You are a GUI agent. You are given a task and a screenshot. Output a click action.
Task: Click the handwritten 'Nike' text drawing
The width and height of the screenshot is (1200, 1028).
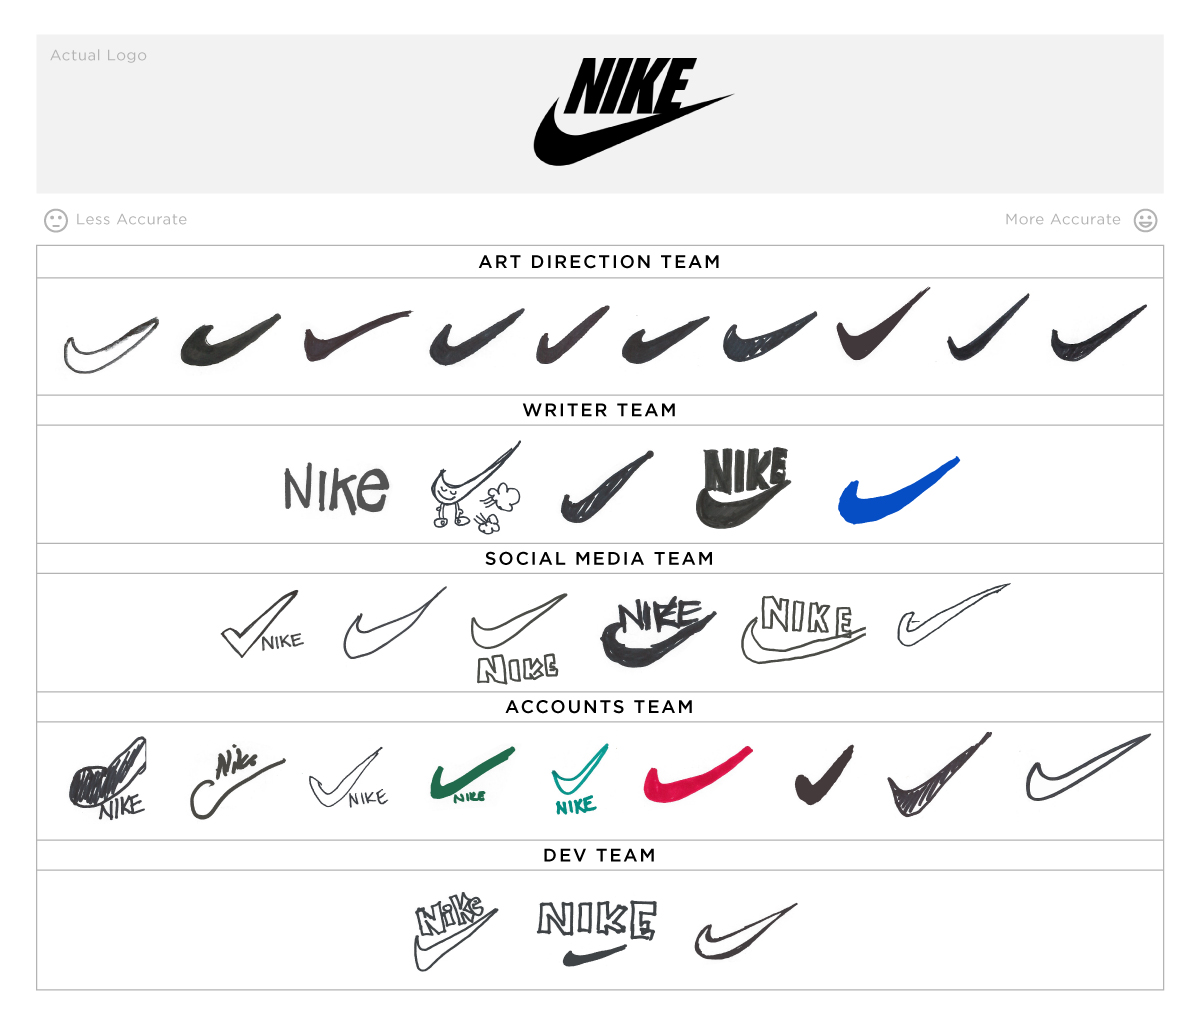coord(336,488)
